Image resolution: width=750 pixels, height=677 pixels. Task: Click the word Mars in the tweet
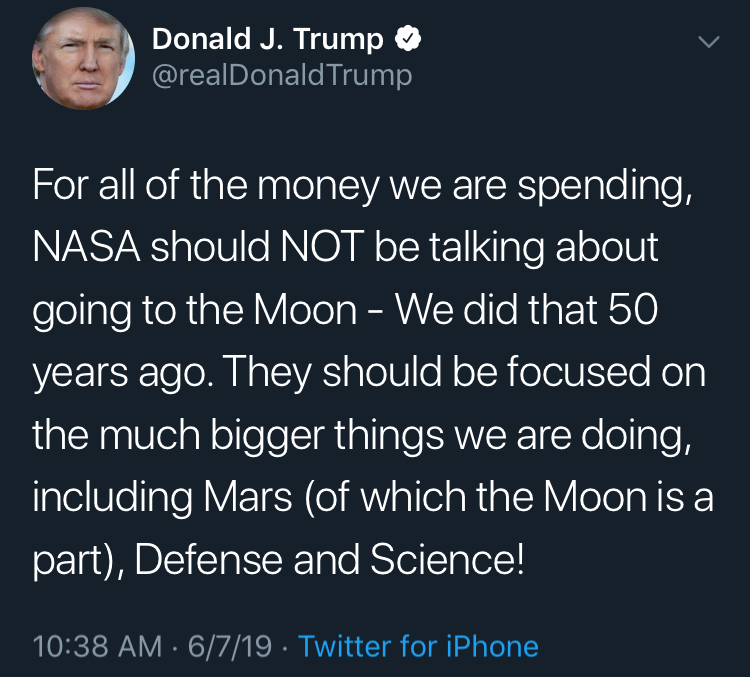pyautogui.click(x=250, y=497)
